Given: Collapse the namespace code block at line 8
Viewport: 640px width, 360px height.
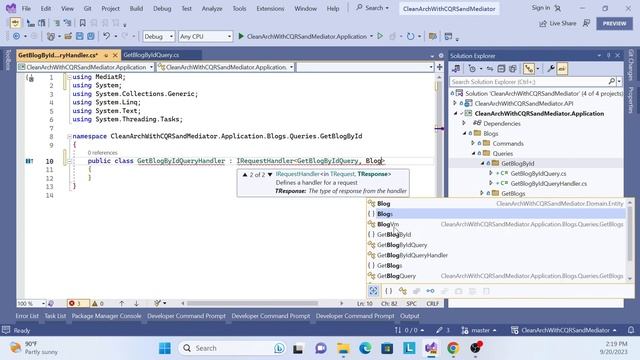Looking at the screenshot, I should [x=69, y=136].
